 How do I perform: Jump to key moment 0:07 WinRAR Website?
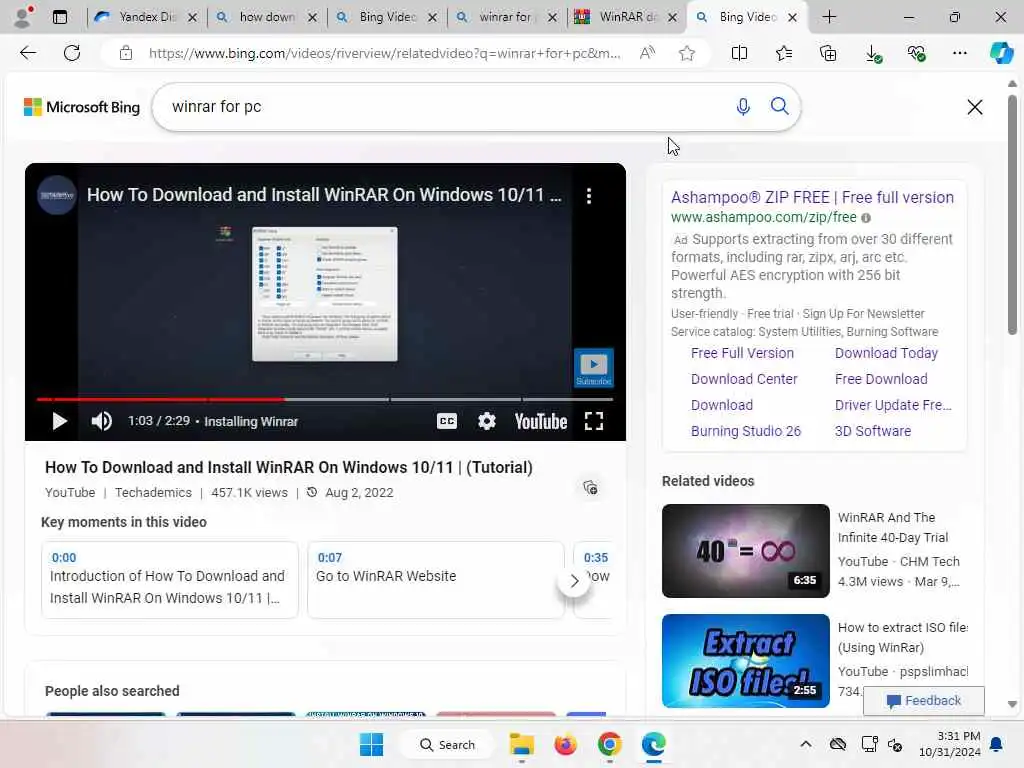[x=436, y=579]
